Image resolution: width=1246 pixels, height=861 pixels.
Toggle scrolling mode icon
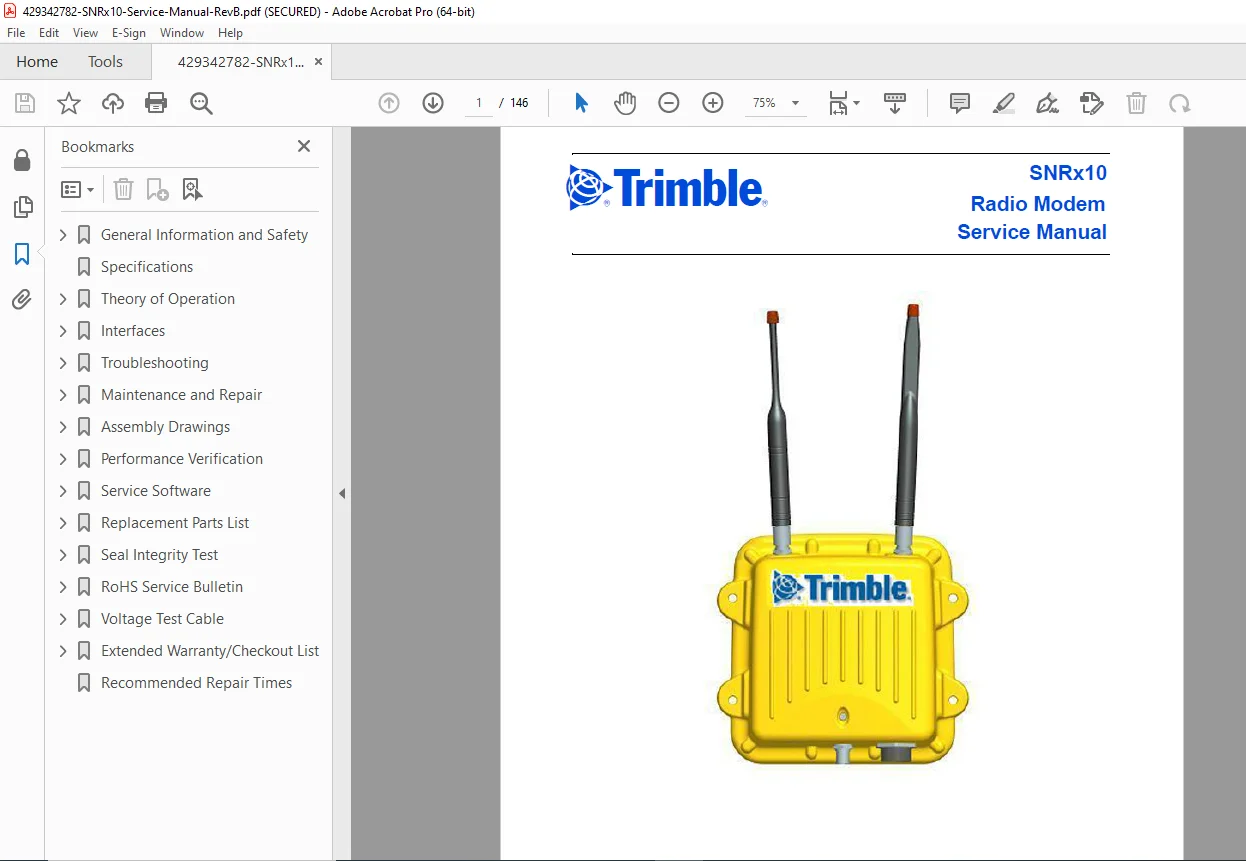pyautogui.click(x=895, y=103)
